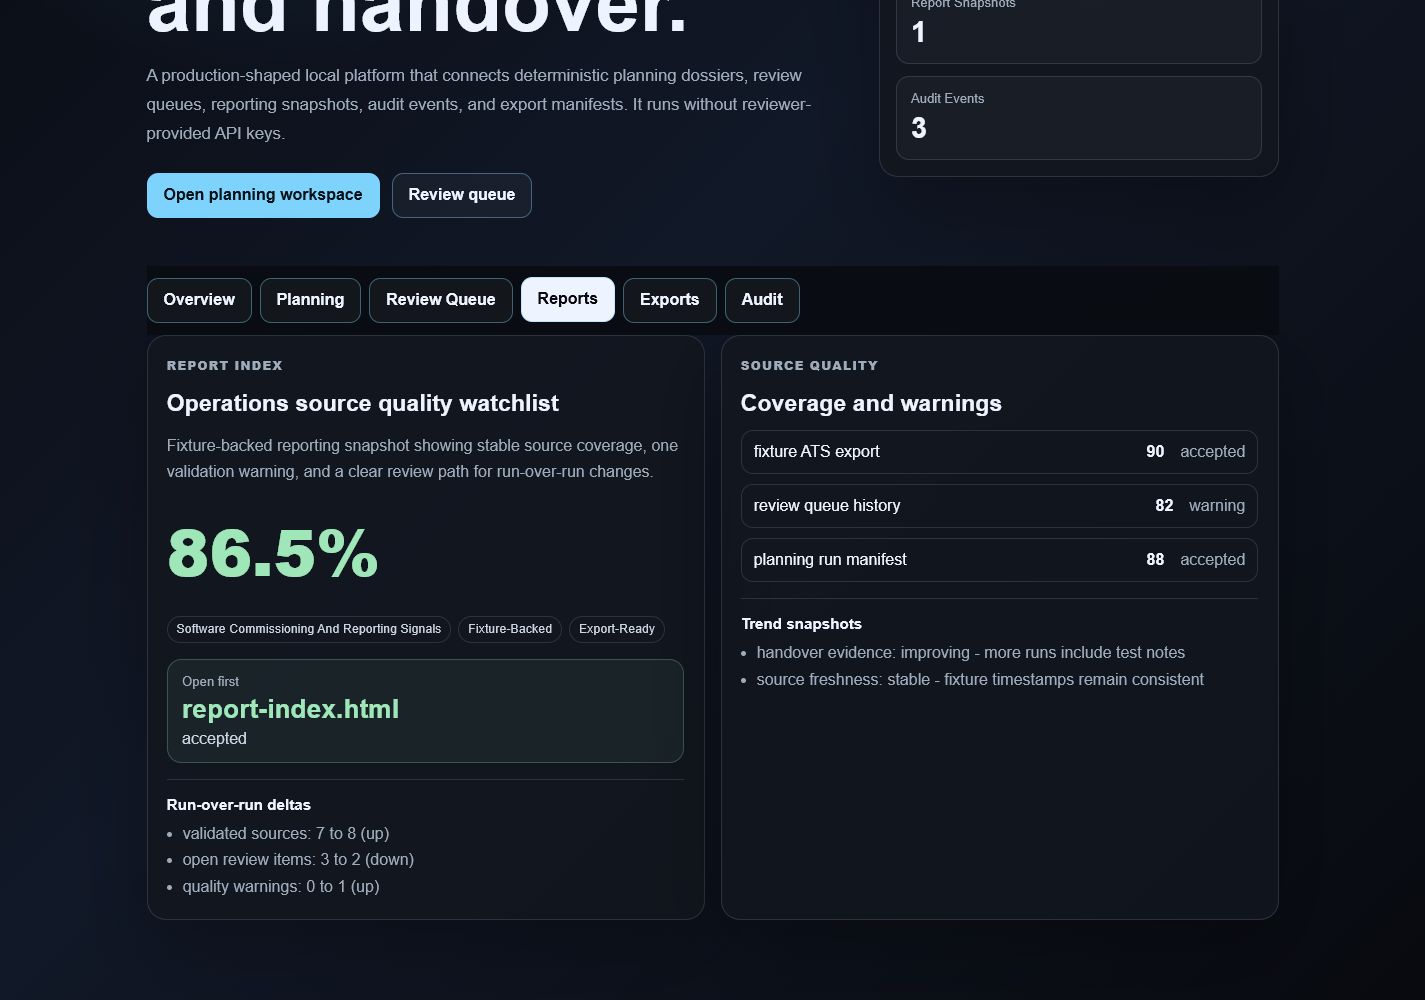Click the fixture ATS export row
This screenshot has width=1425, height=1000.
(x=999, y=452)
